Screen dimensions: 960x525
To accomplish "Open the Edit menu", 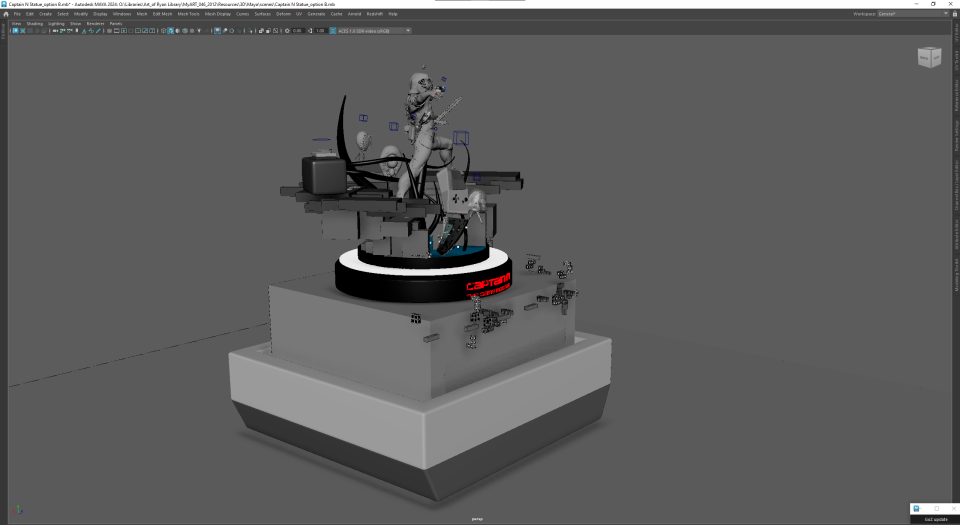I will click(x=29, y=13).
